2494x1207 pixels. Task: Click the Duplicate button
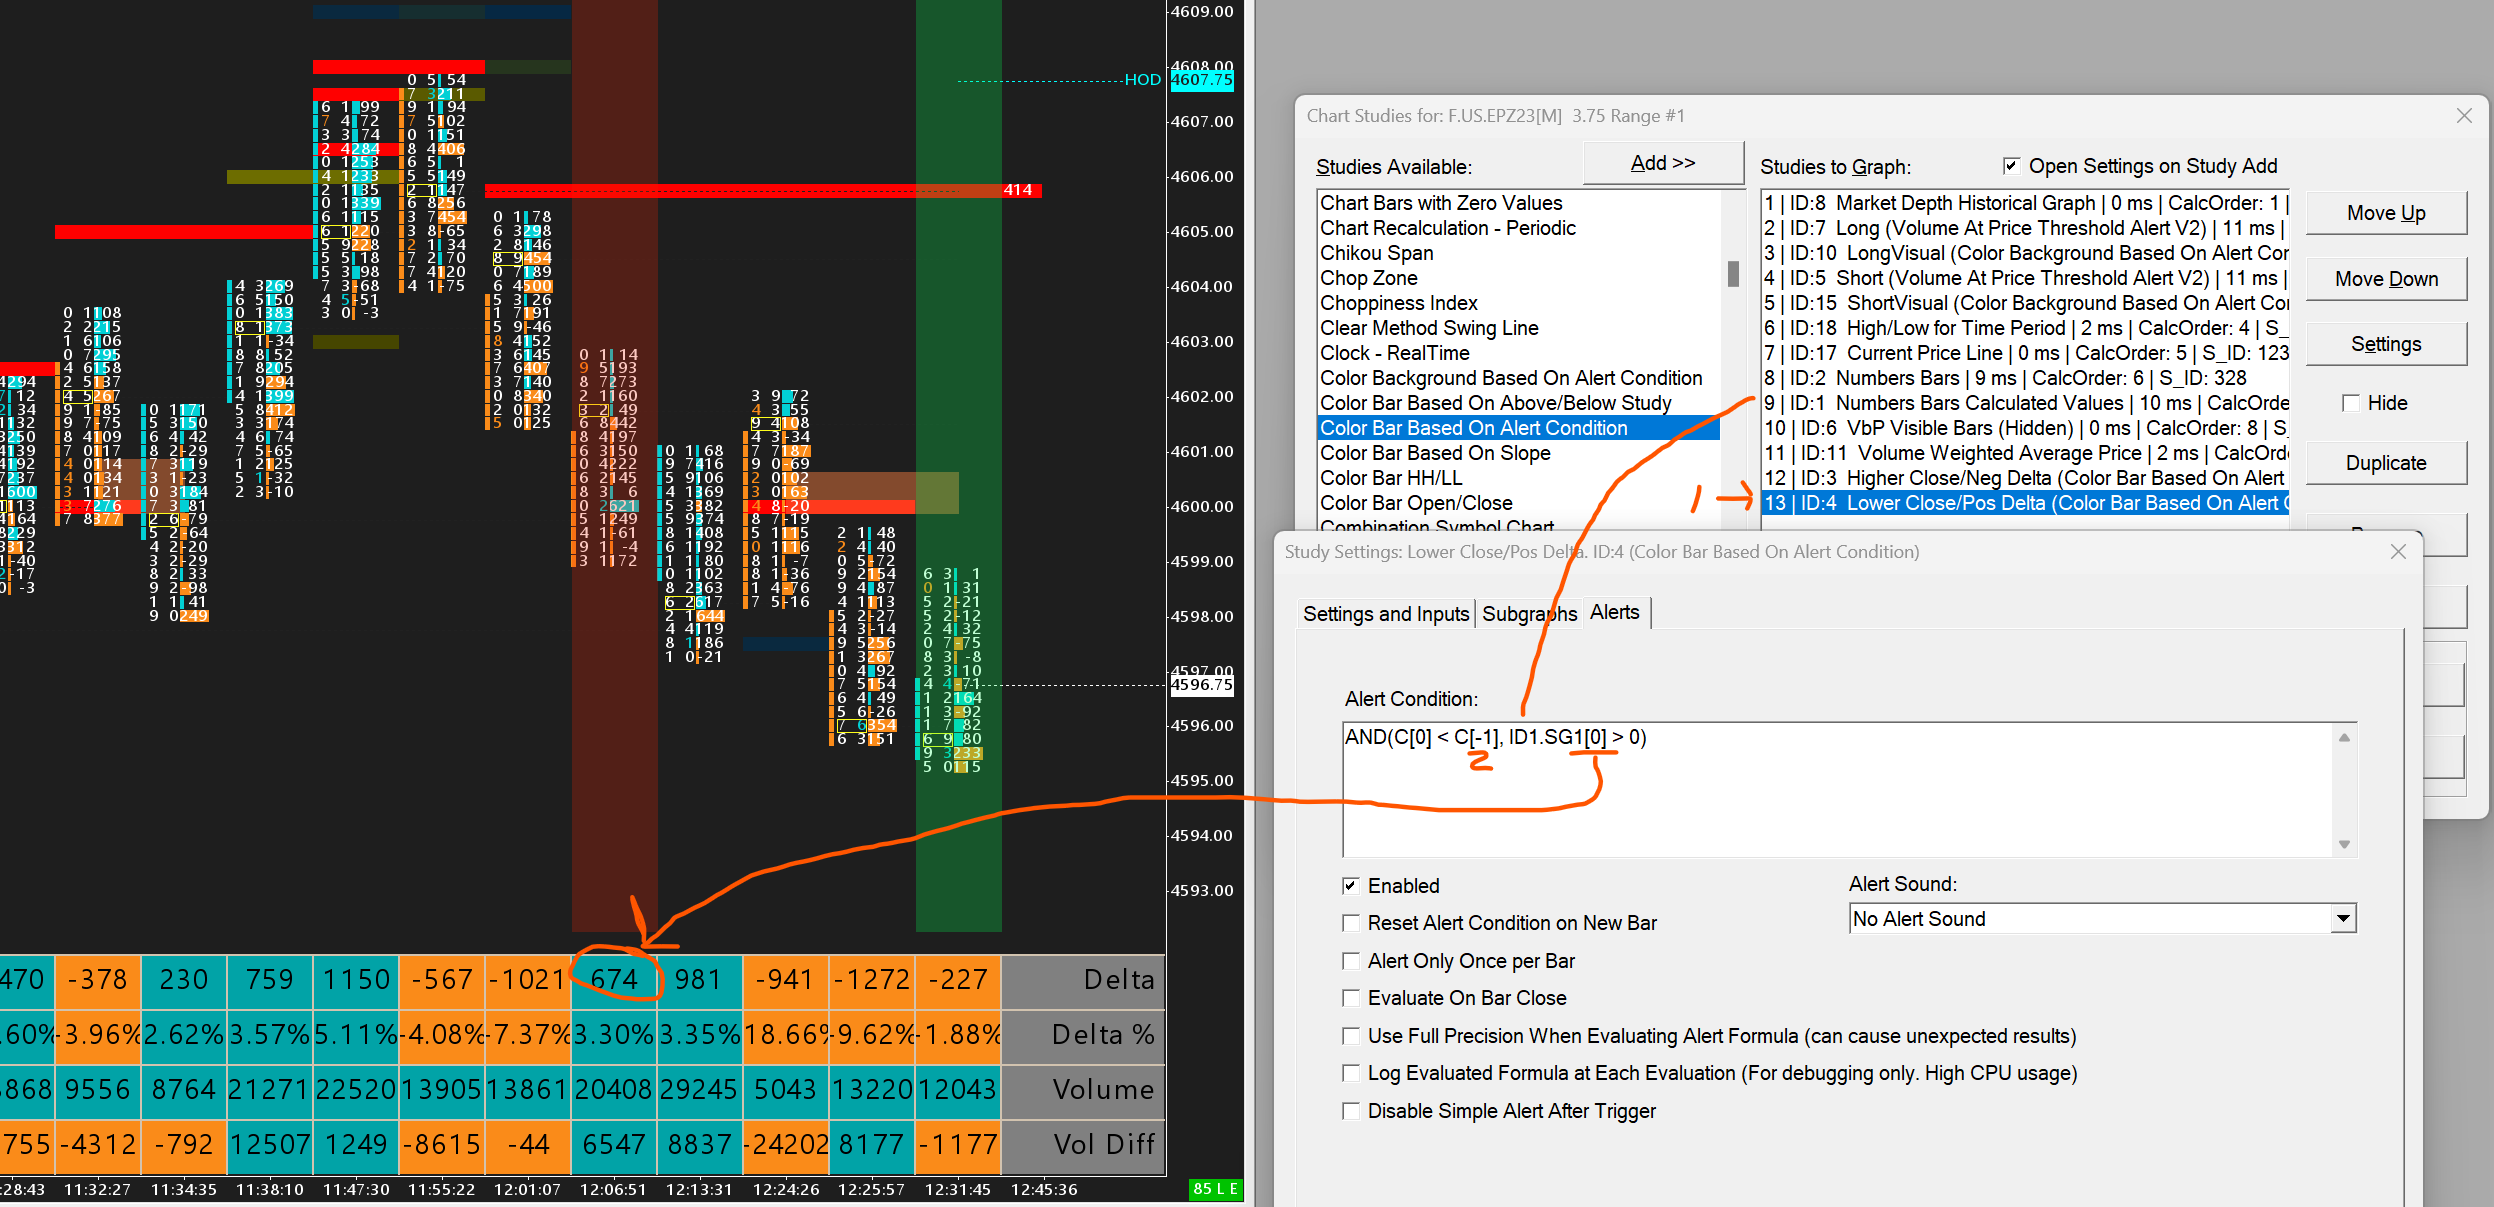point(2385,463)
